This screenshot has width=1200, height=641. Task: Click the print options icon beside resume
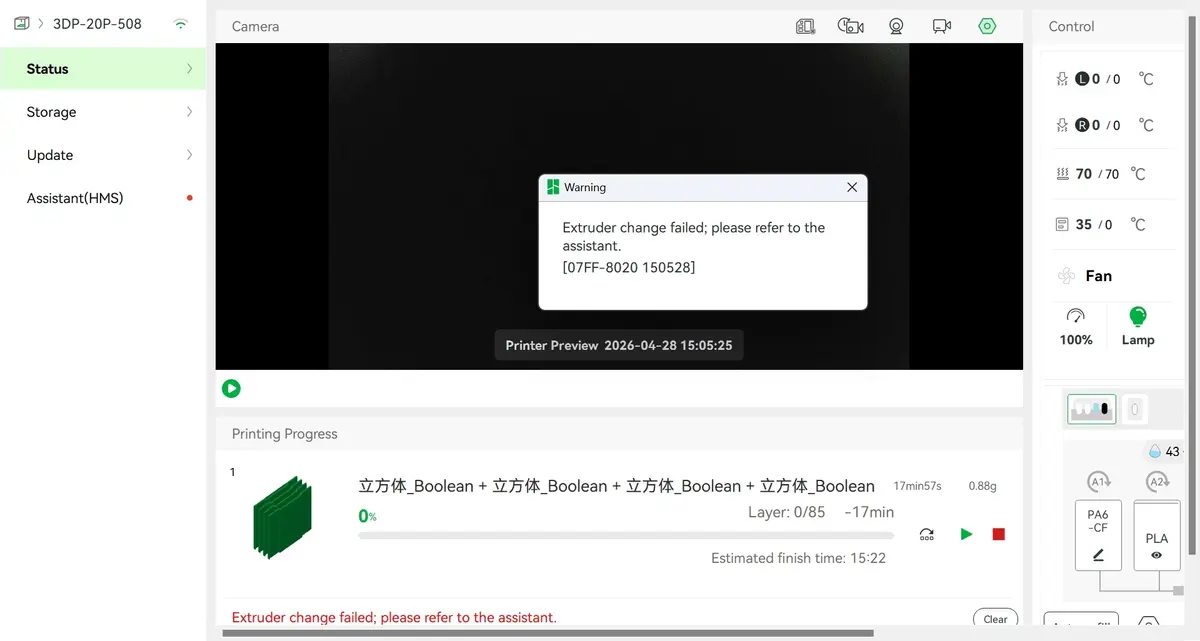927,534
